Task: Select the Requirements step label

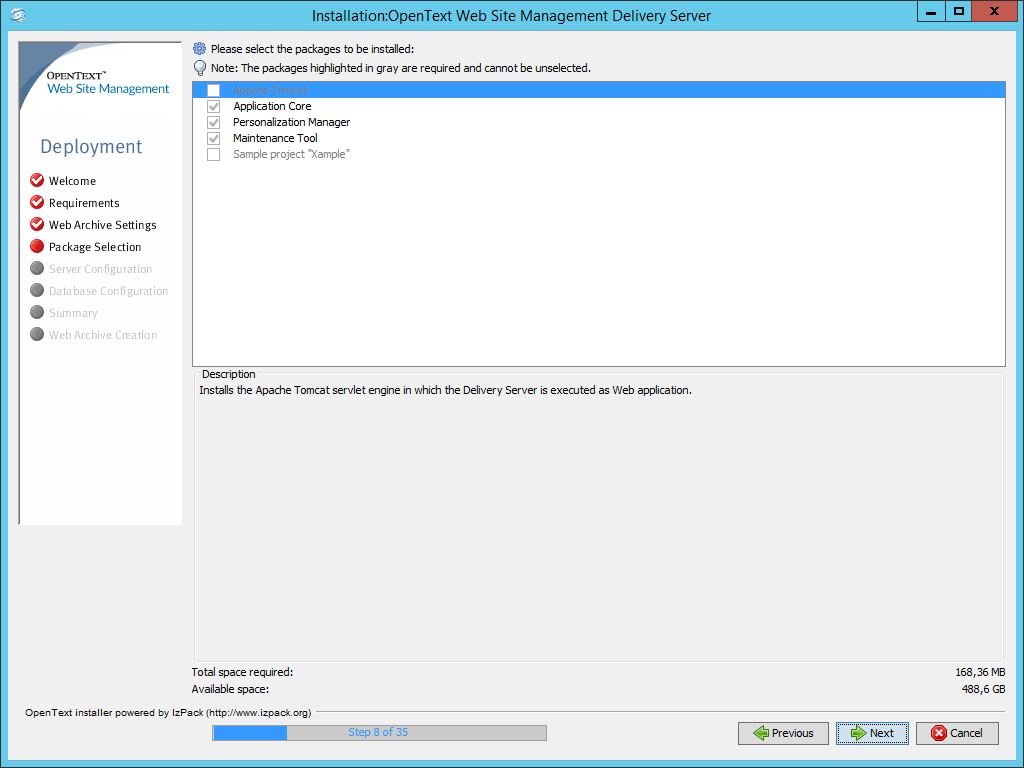Action: pyautogui.click(x=84, y=203)
